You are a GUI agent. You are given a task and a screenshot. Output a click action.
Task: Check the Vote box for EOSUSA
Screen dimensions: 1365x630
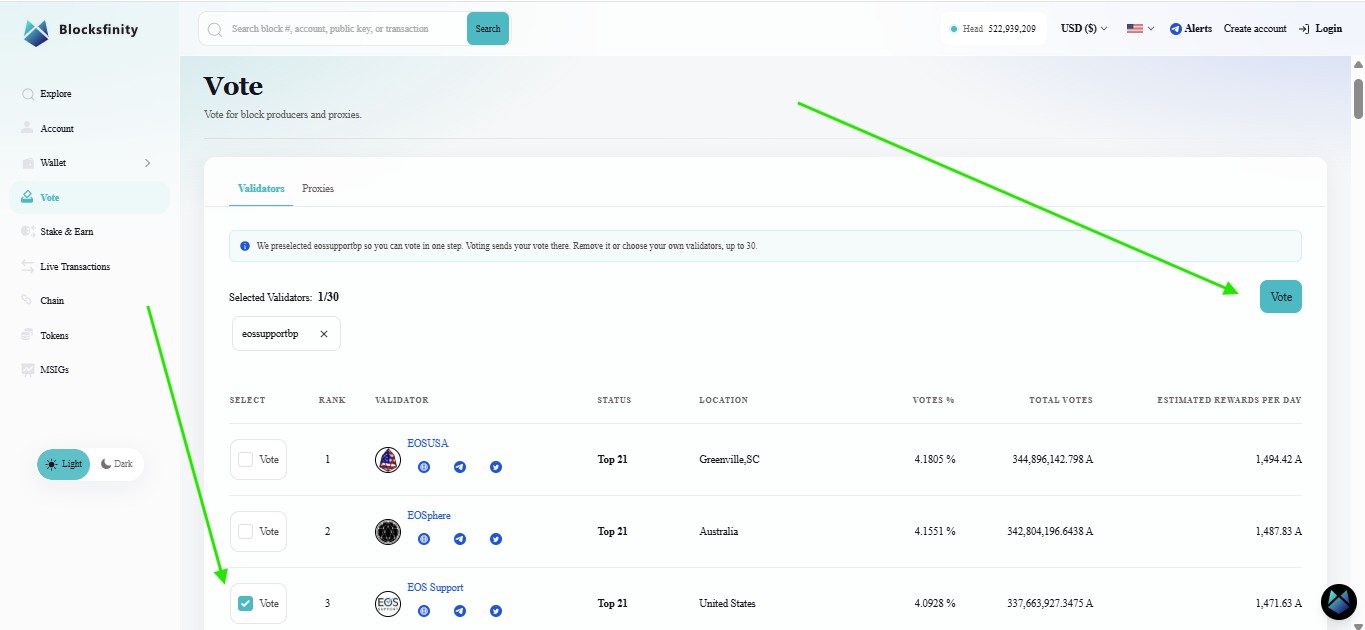coord(246,460)
